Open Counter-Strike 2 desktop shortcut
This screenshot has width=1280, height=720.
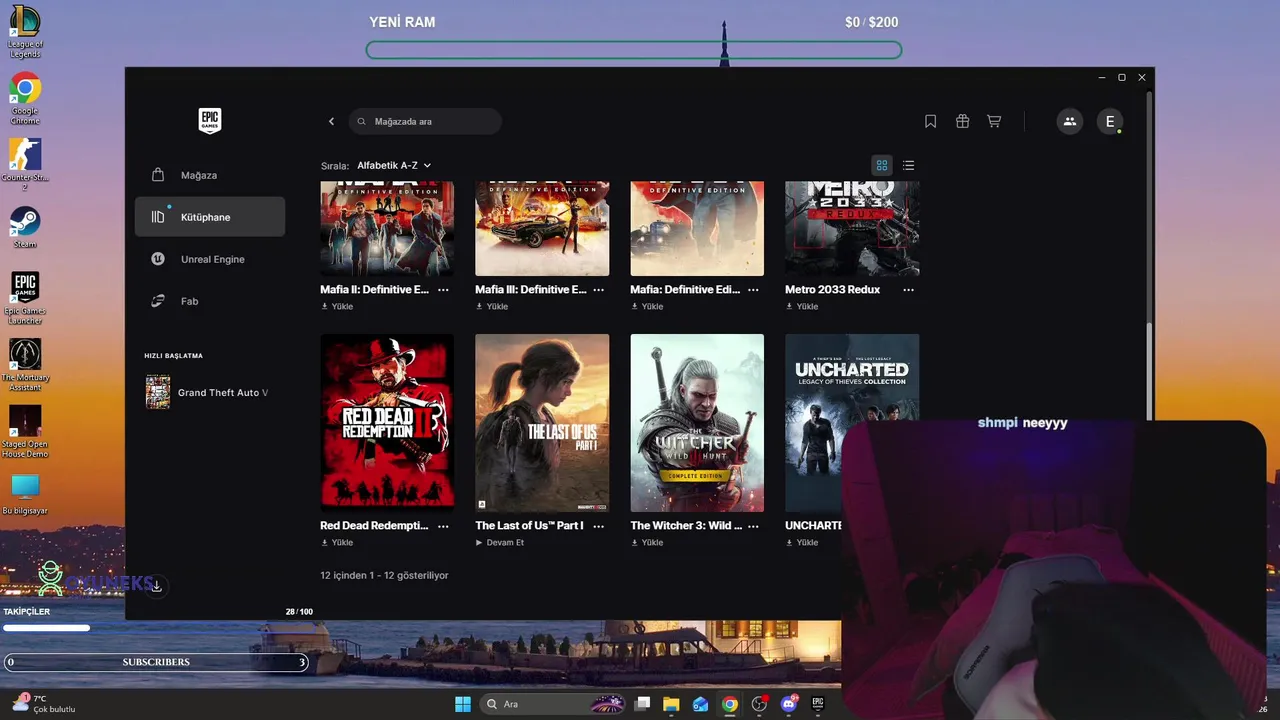[x=25, y=164]
